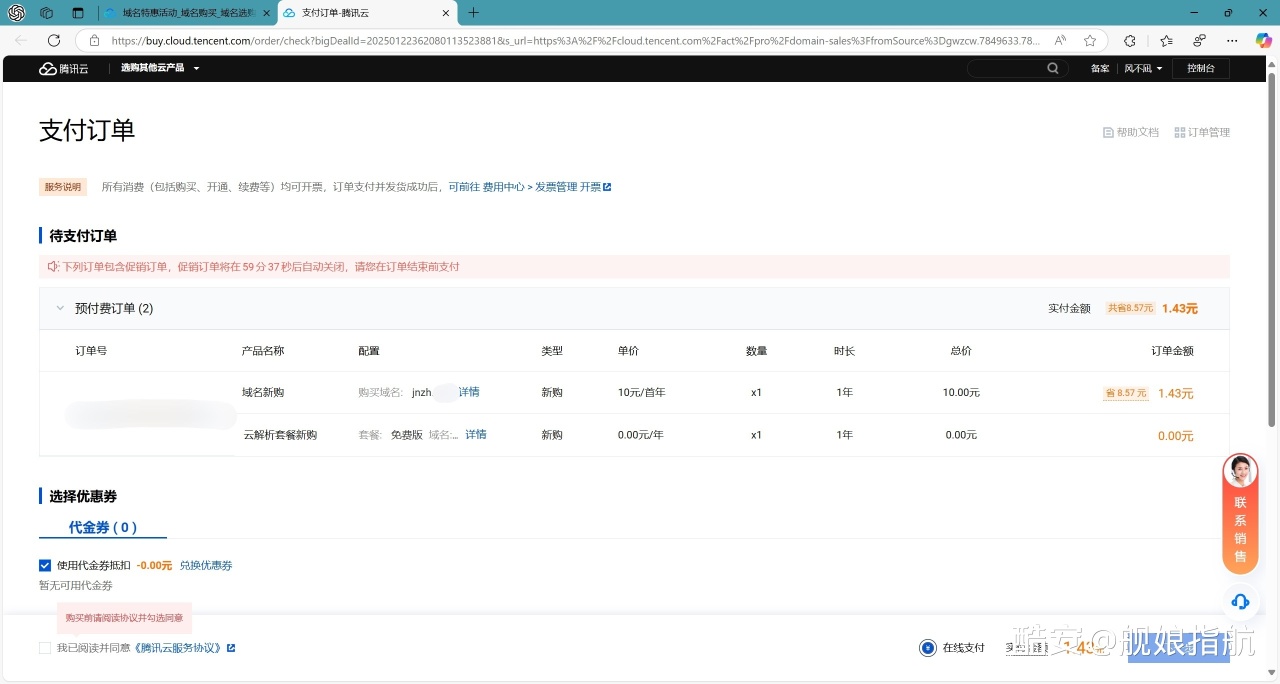The width and height of the screenshot is (1280, 684).
Task: Select the 在线支付 radio option
Action: (928, 648)
